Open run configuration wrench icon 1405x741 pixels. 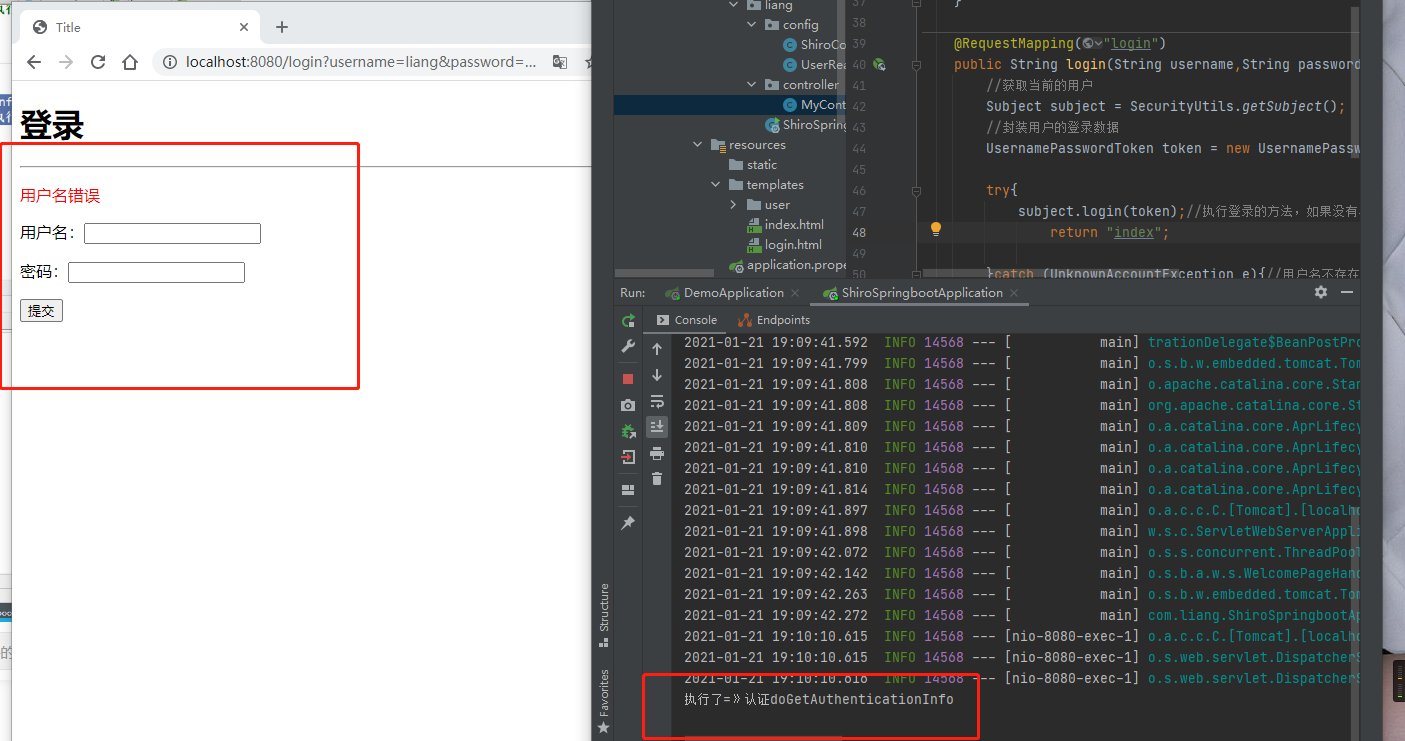[628, 346]
